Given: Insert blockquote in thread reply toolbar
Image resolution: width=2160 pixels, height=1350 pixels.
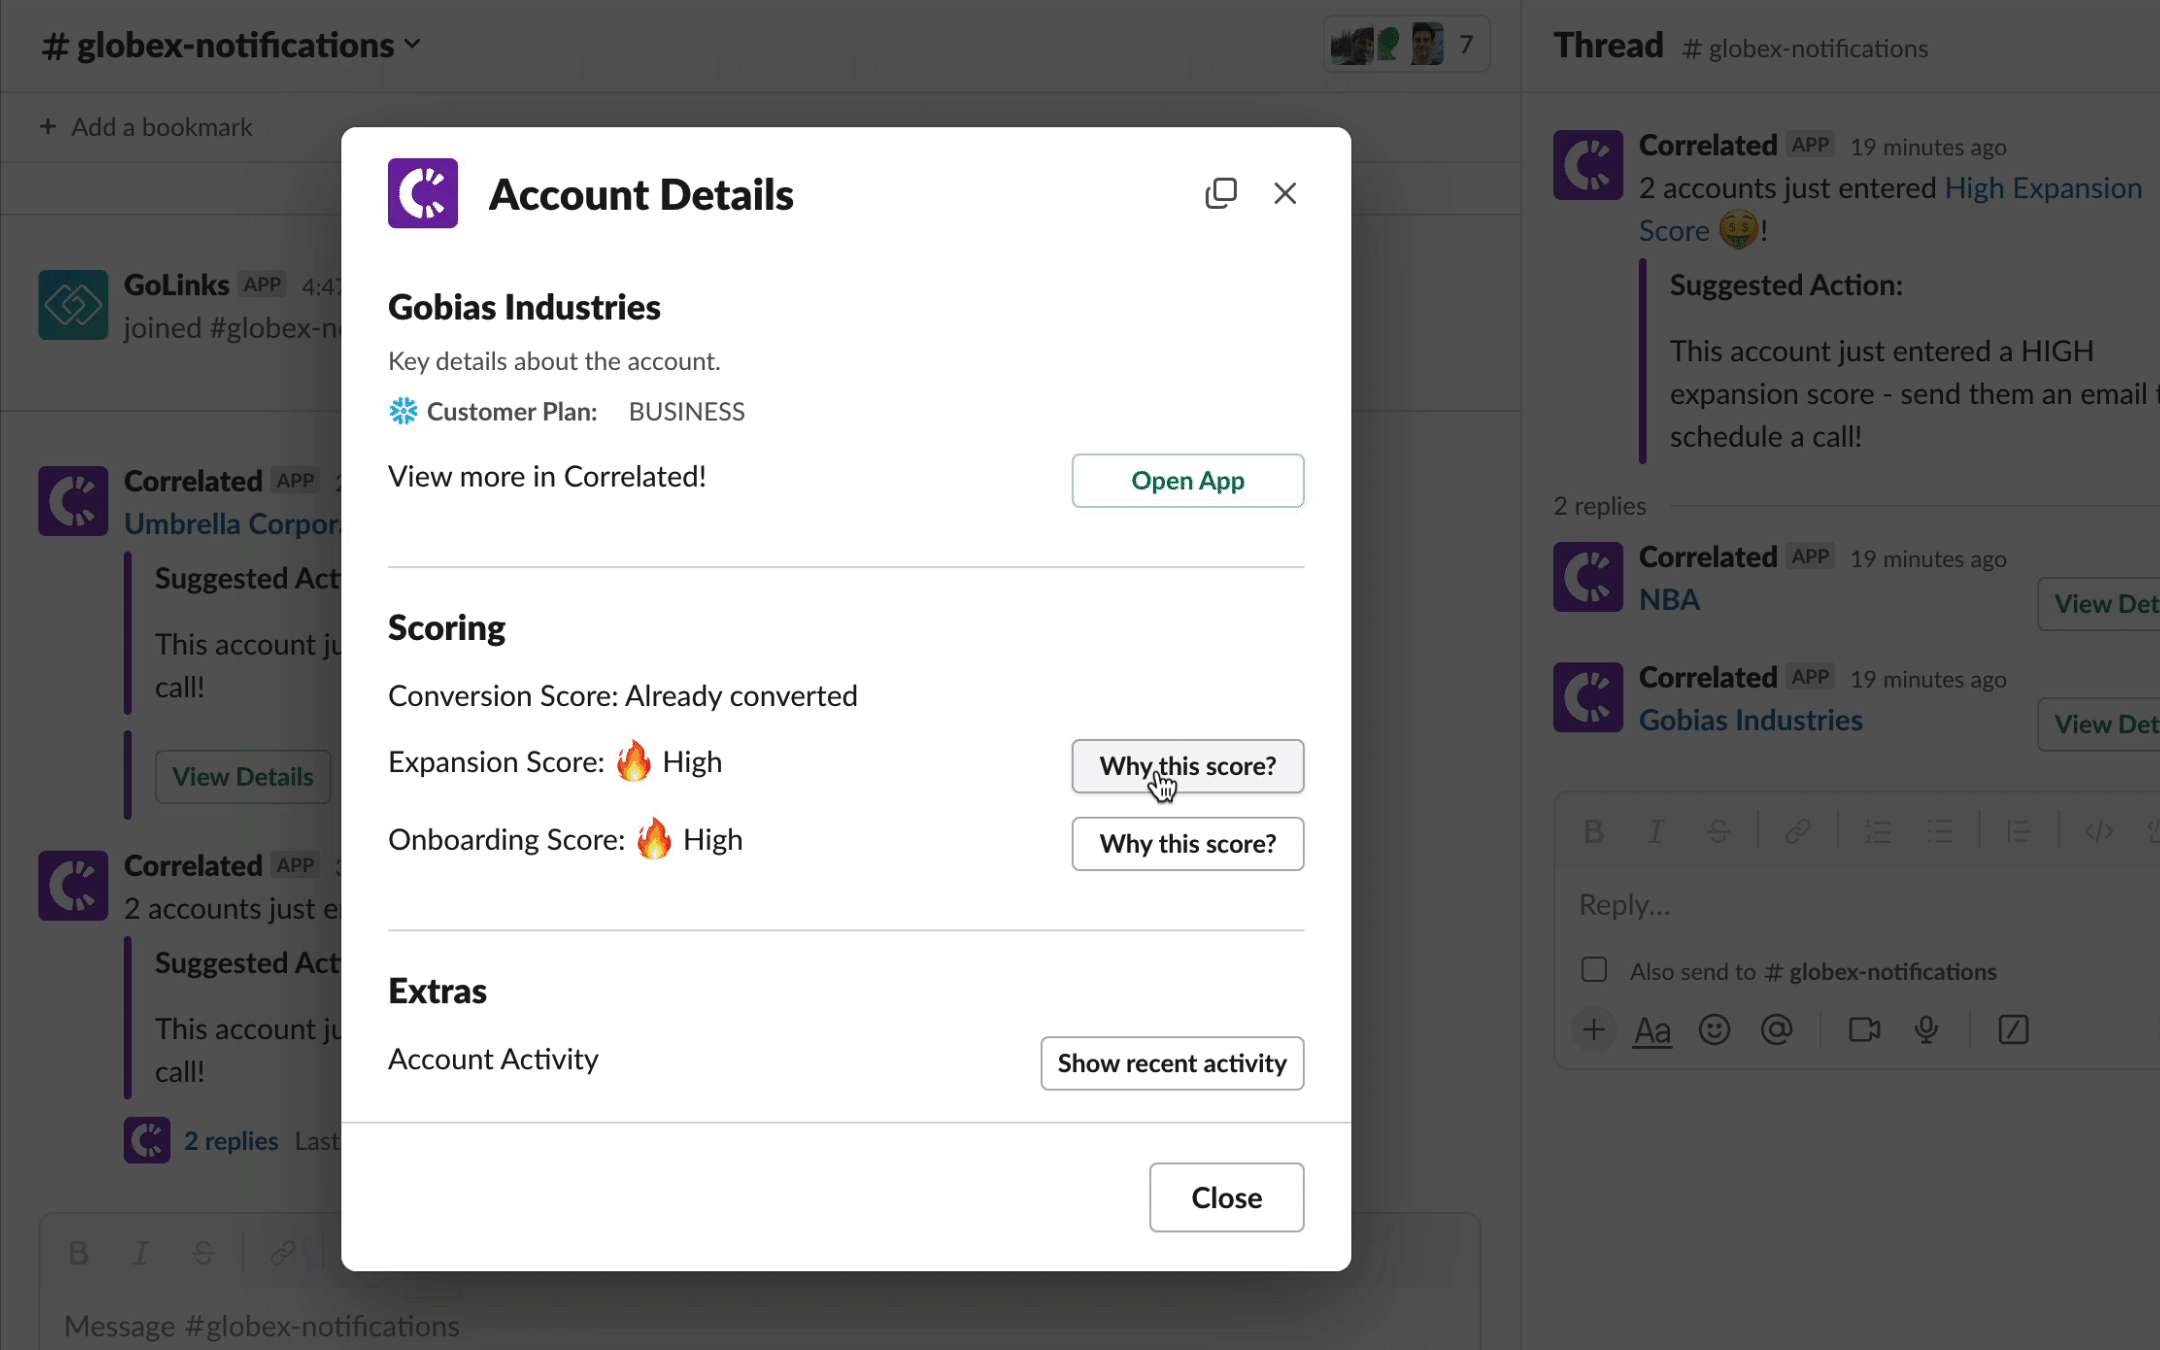Looking at the screenshot, I should [x=2018, y=831].
